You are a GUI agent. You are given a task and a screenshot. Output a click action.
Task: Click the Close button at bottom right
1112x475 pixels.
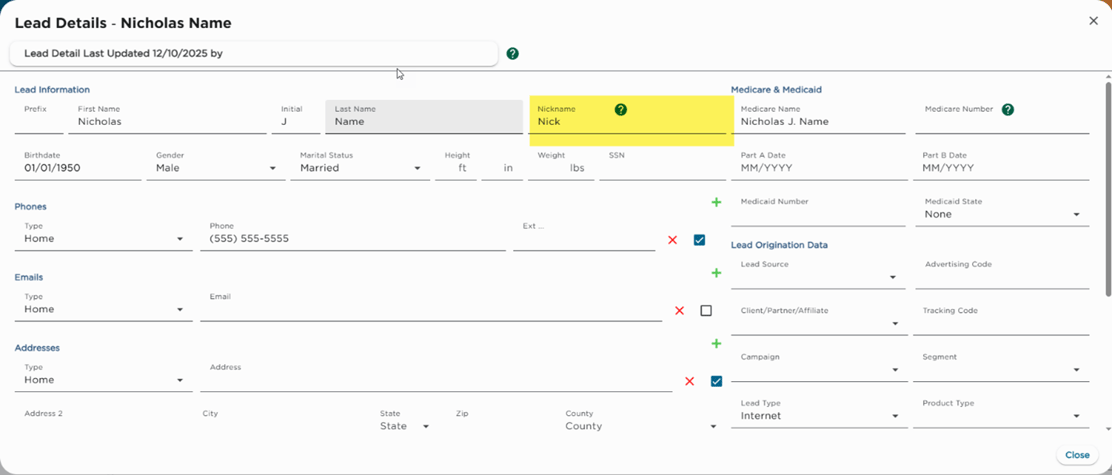click(1077, 455)
